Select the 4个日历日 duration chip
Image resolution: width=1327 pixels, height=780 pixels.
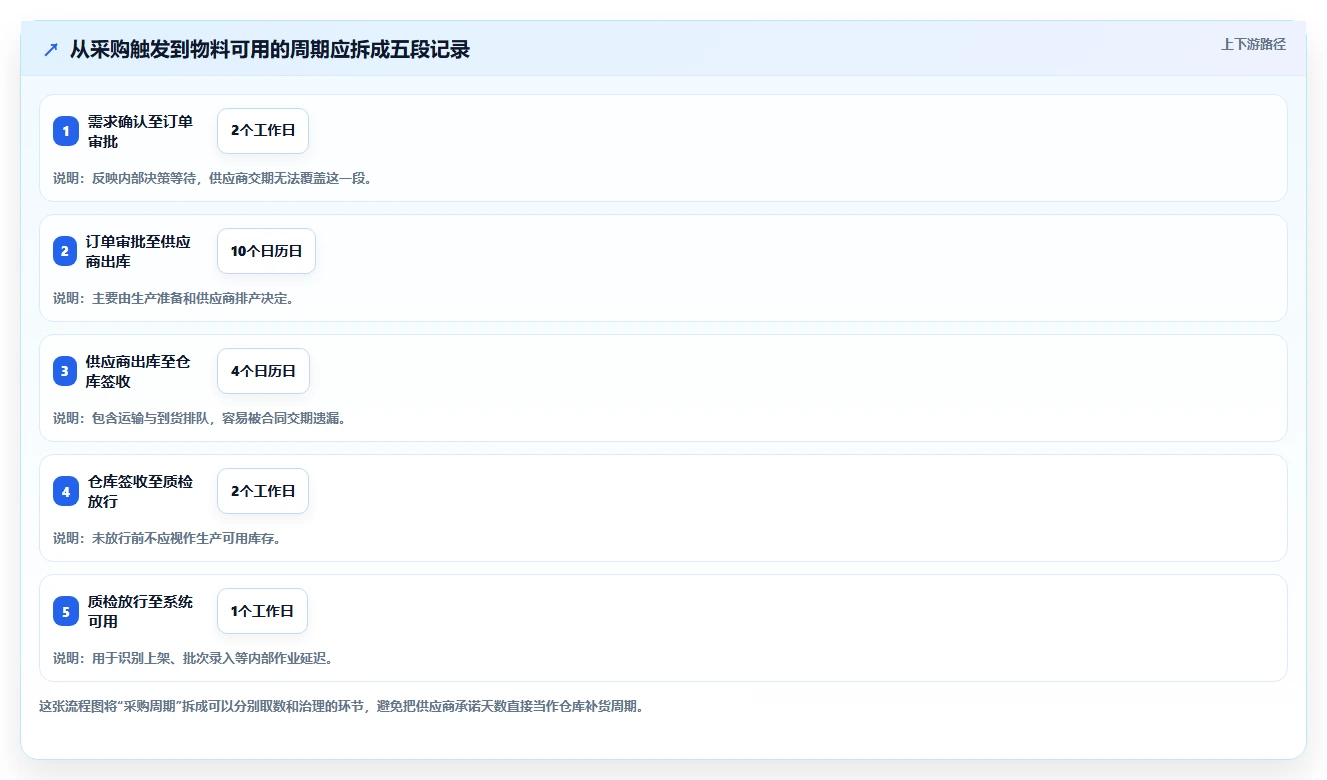point(263,371)
